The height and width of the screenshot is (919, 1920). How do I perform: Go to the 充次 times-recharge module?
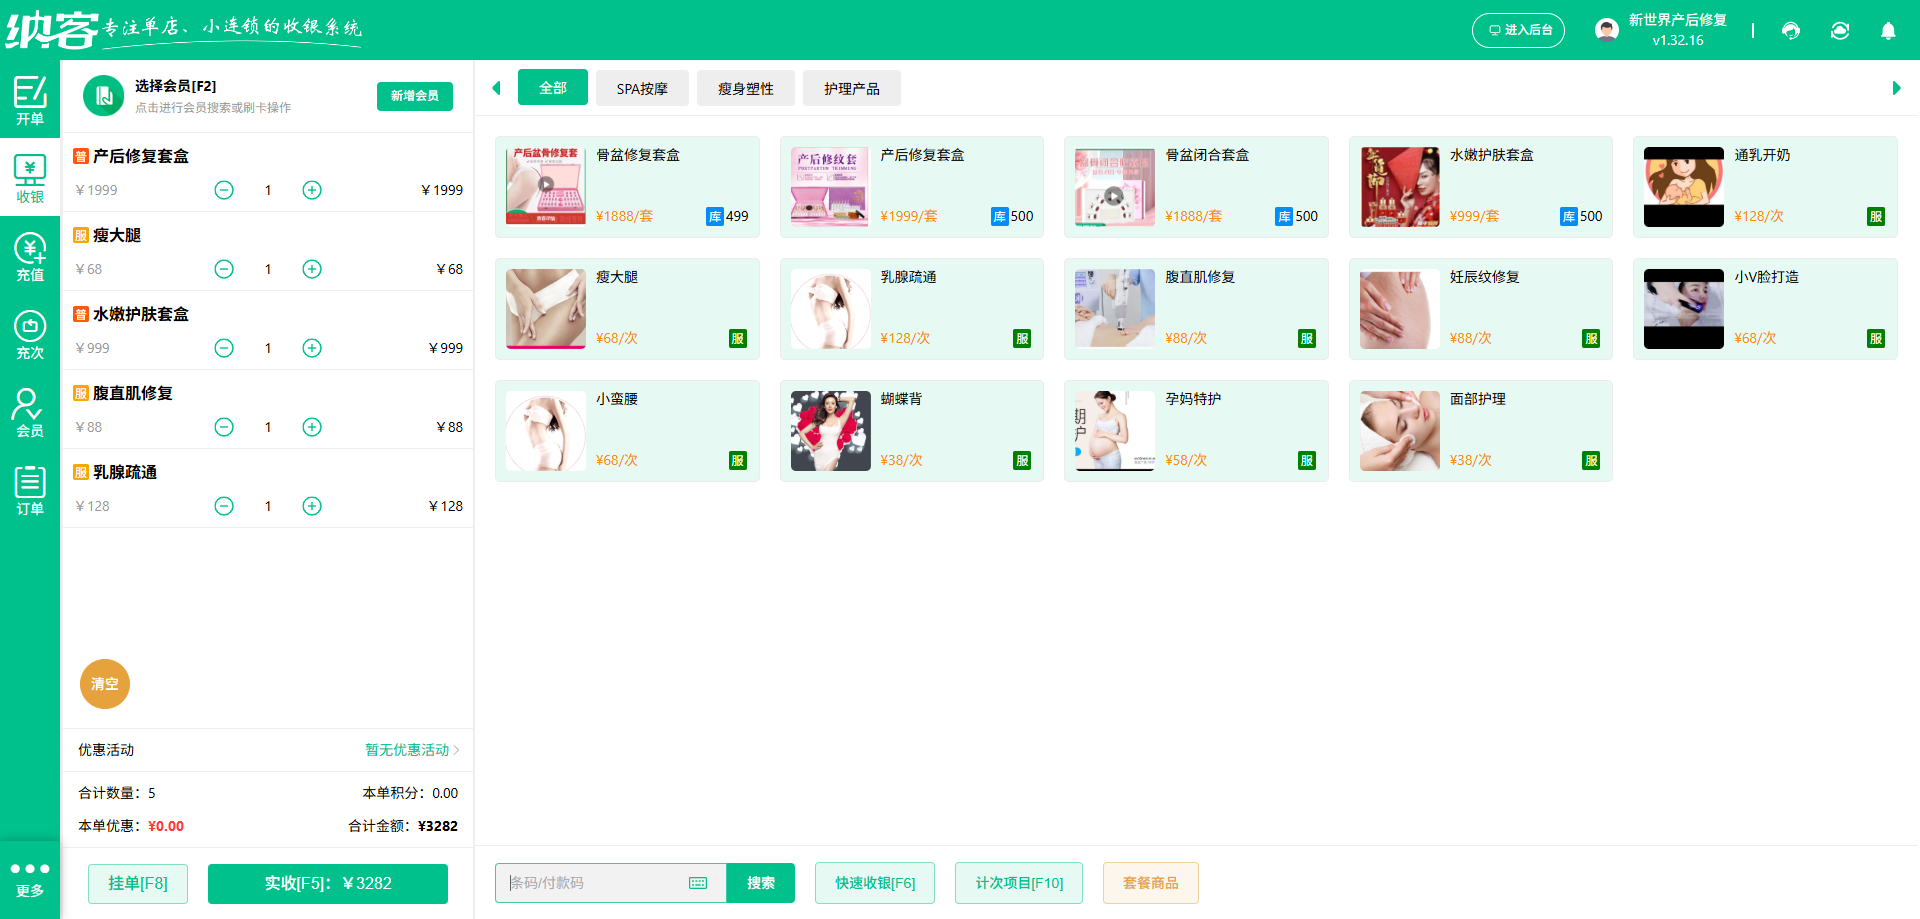click(x=30, y=334)
